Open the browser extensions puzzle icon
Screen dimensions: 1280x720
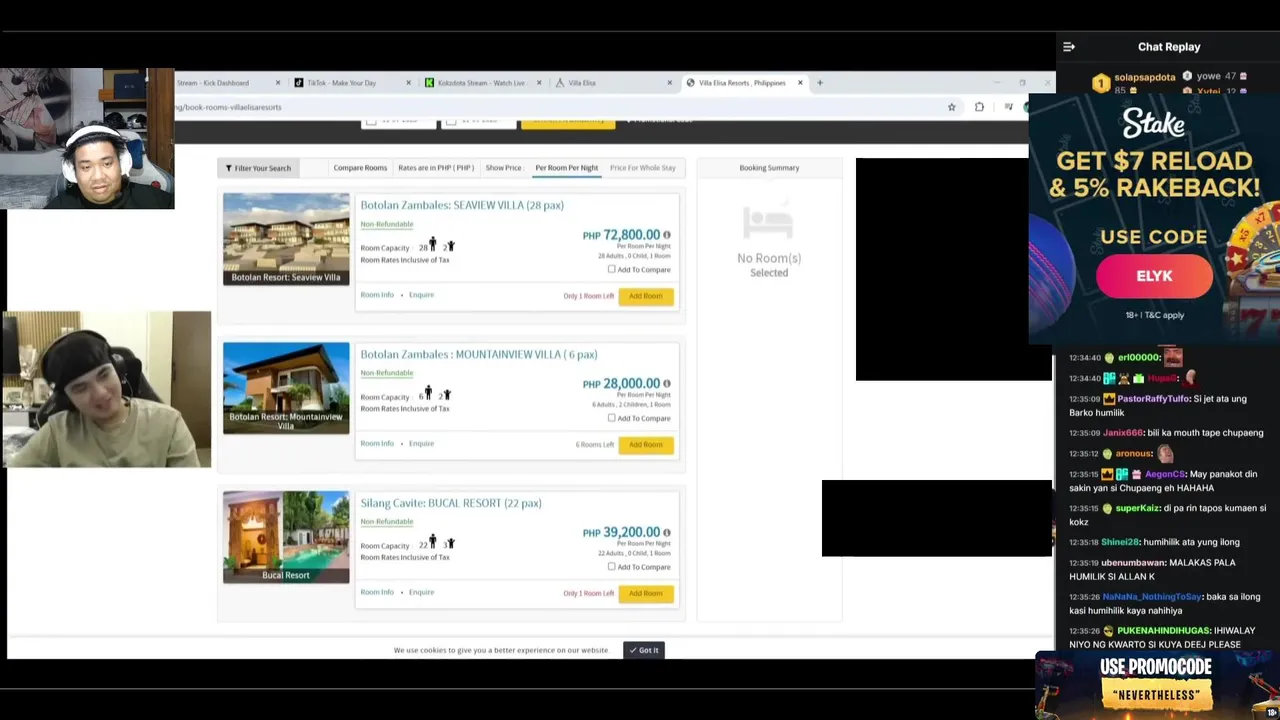coord(979,107)
